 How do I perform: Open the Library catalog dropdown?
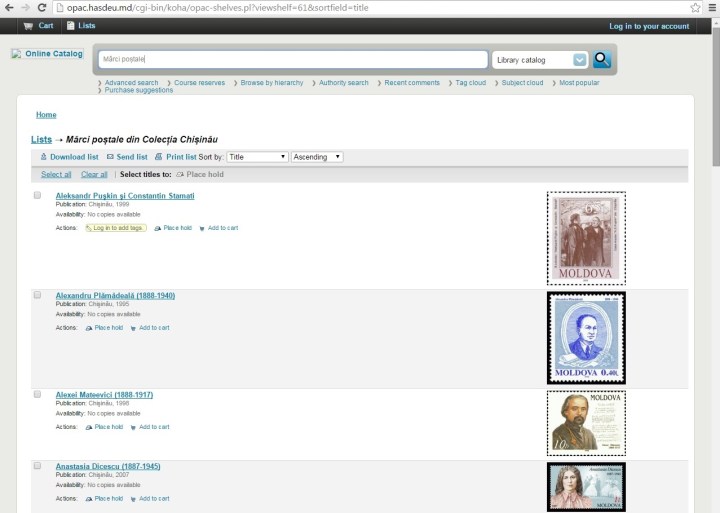pyautogui.click(x=540, y=60)
